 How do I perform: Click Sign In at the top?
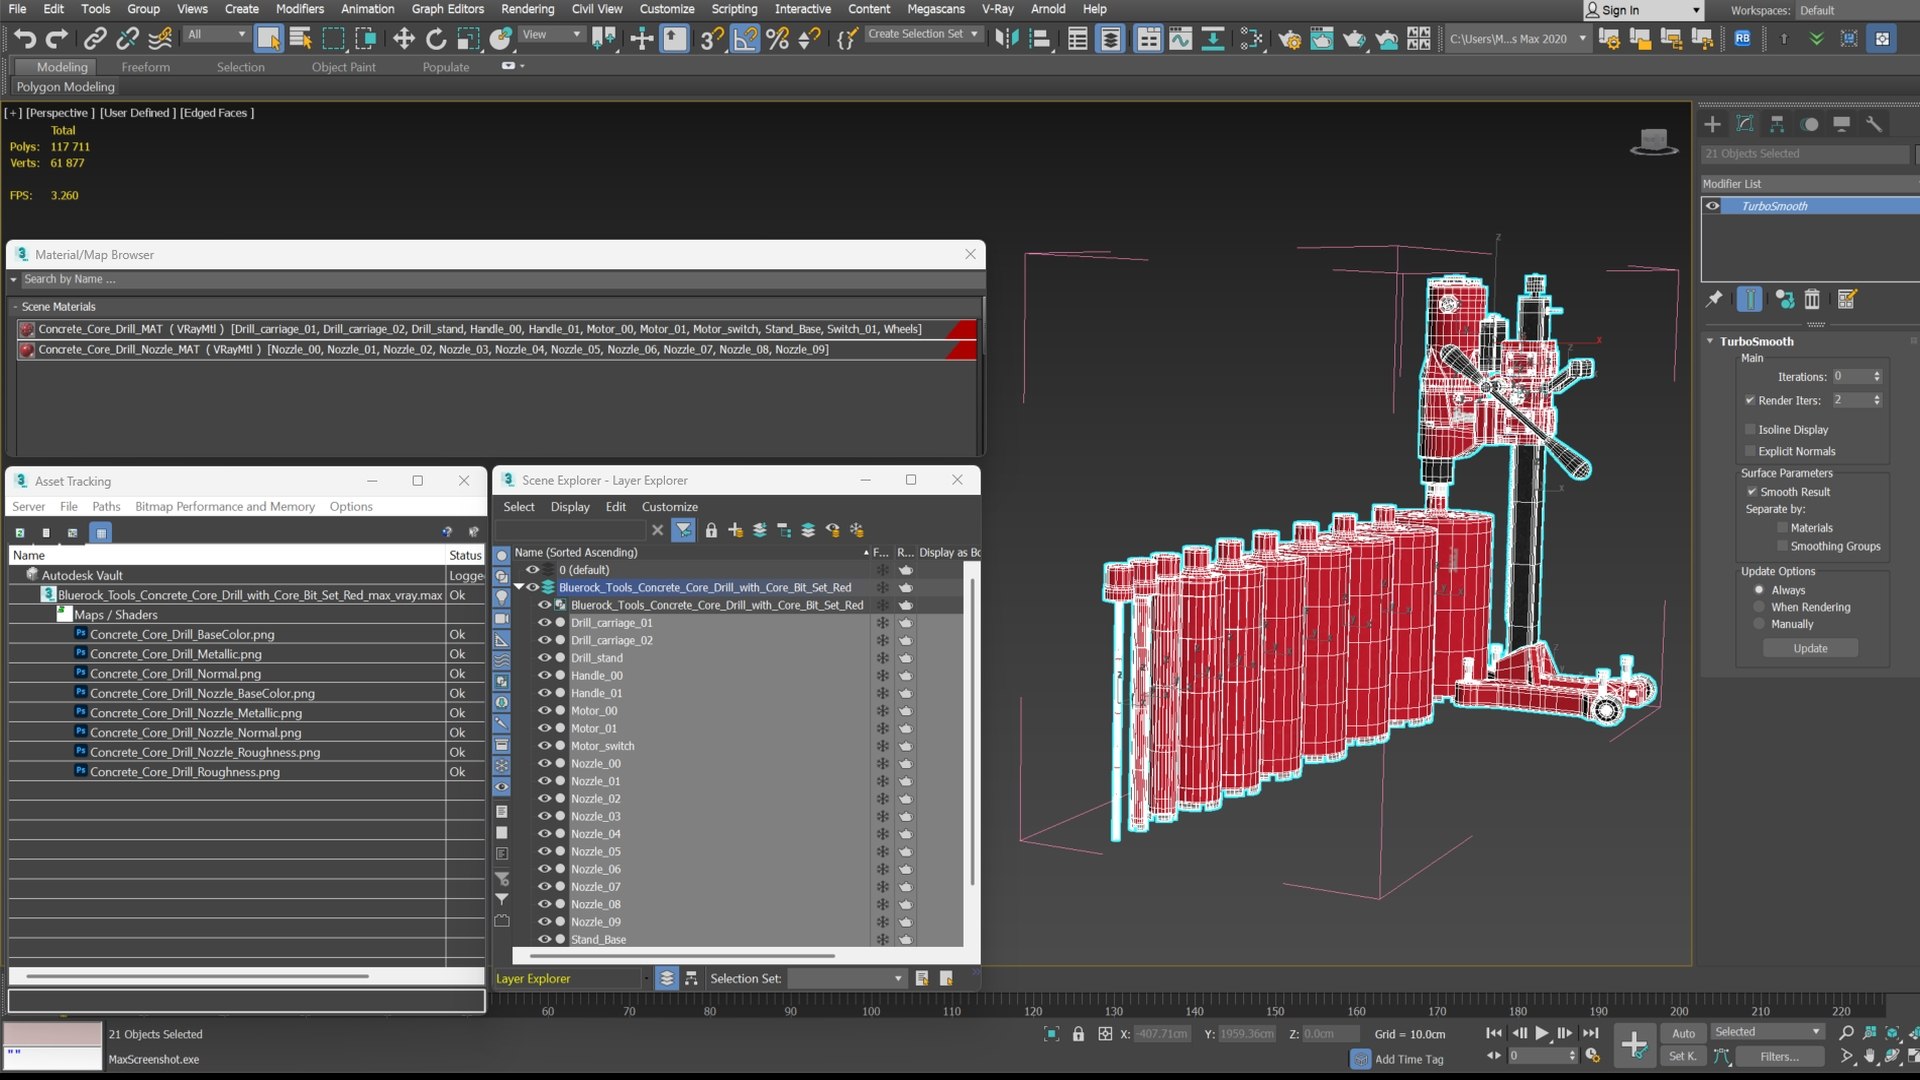1620,10
